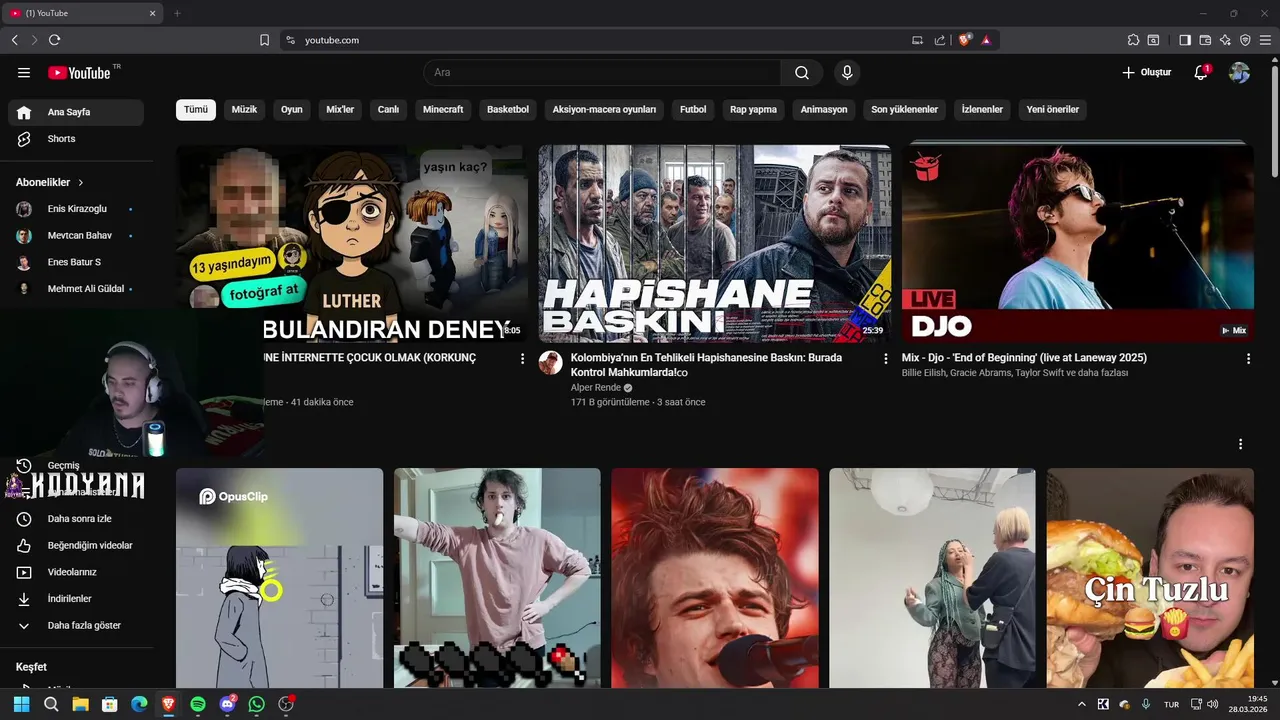
Task: Open the account avatar menu
Action: coord(1239,73)
